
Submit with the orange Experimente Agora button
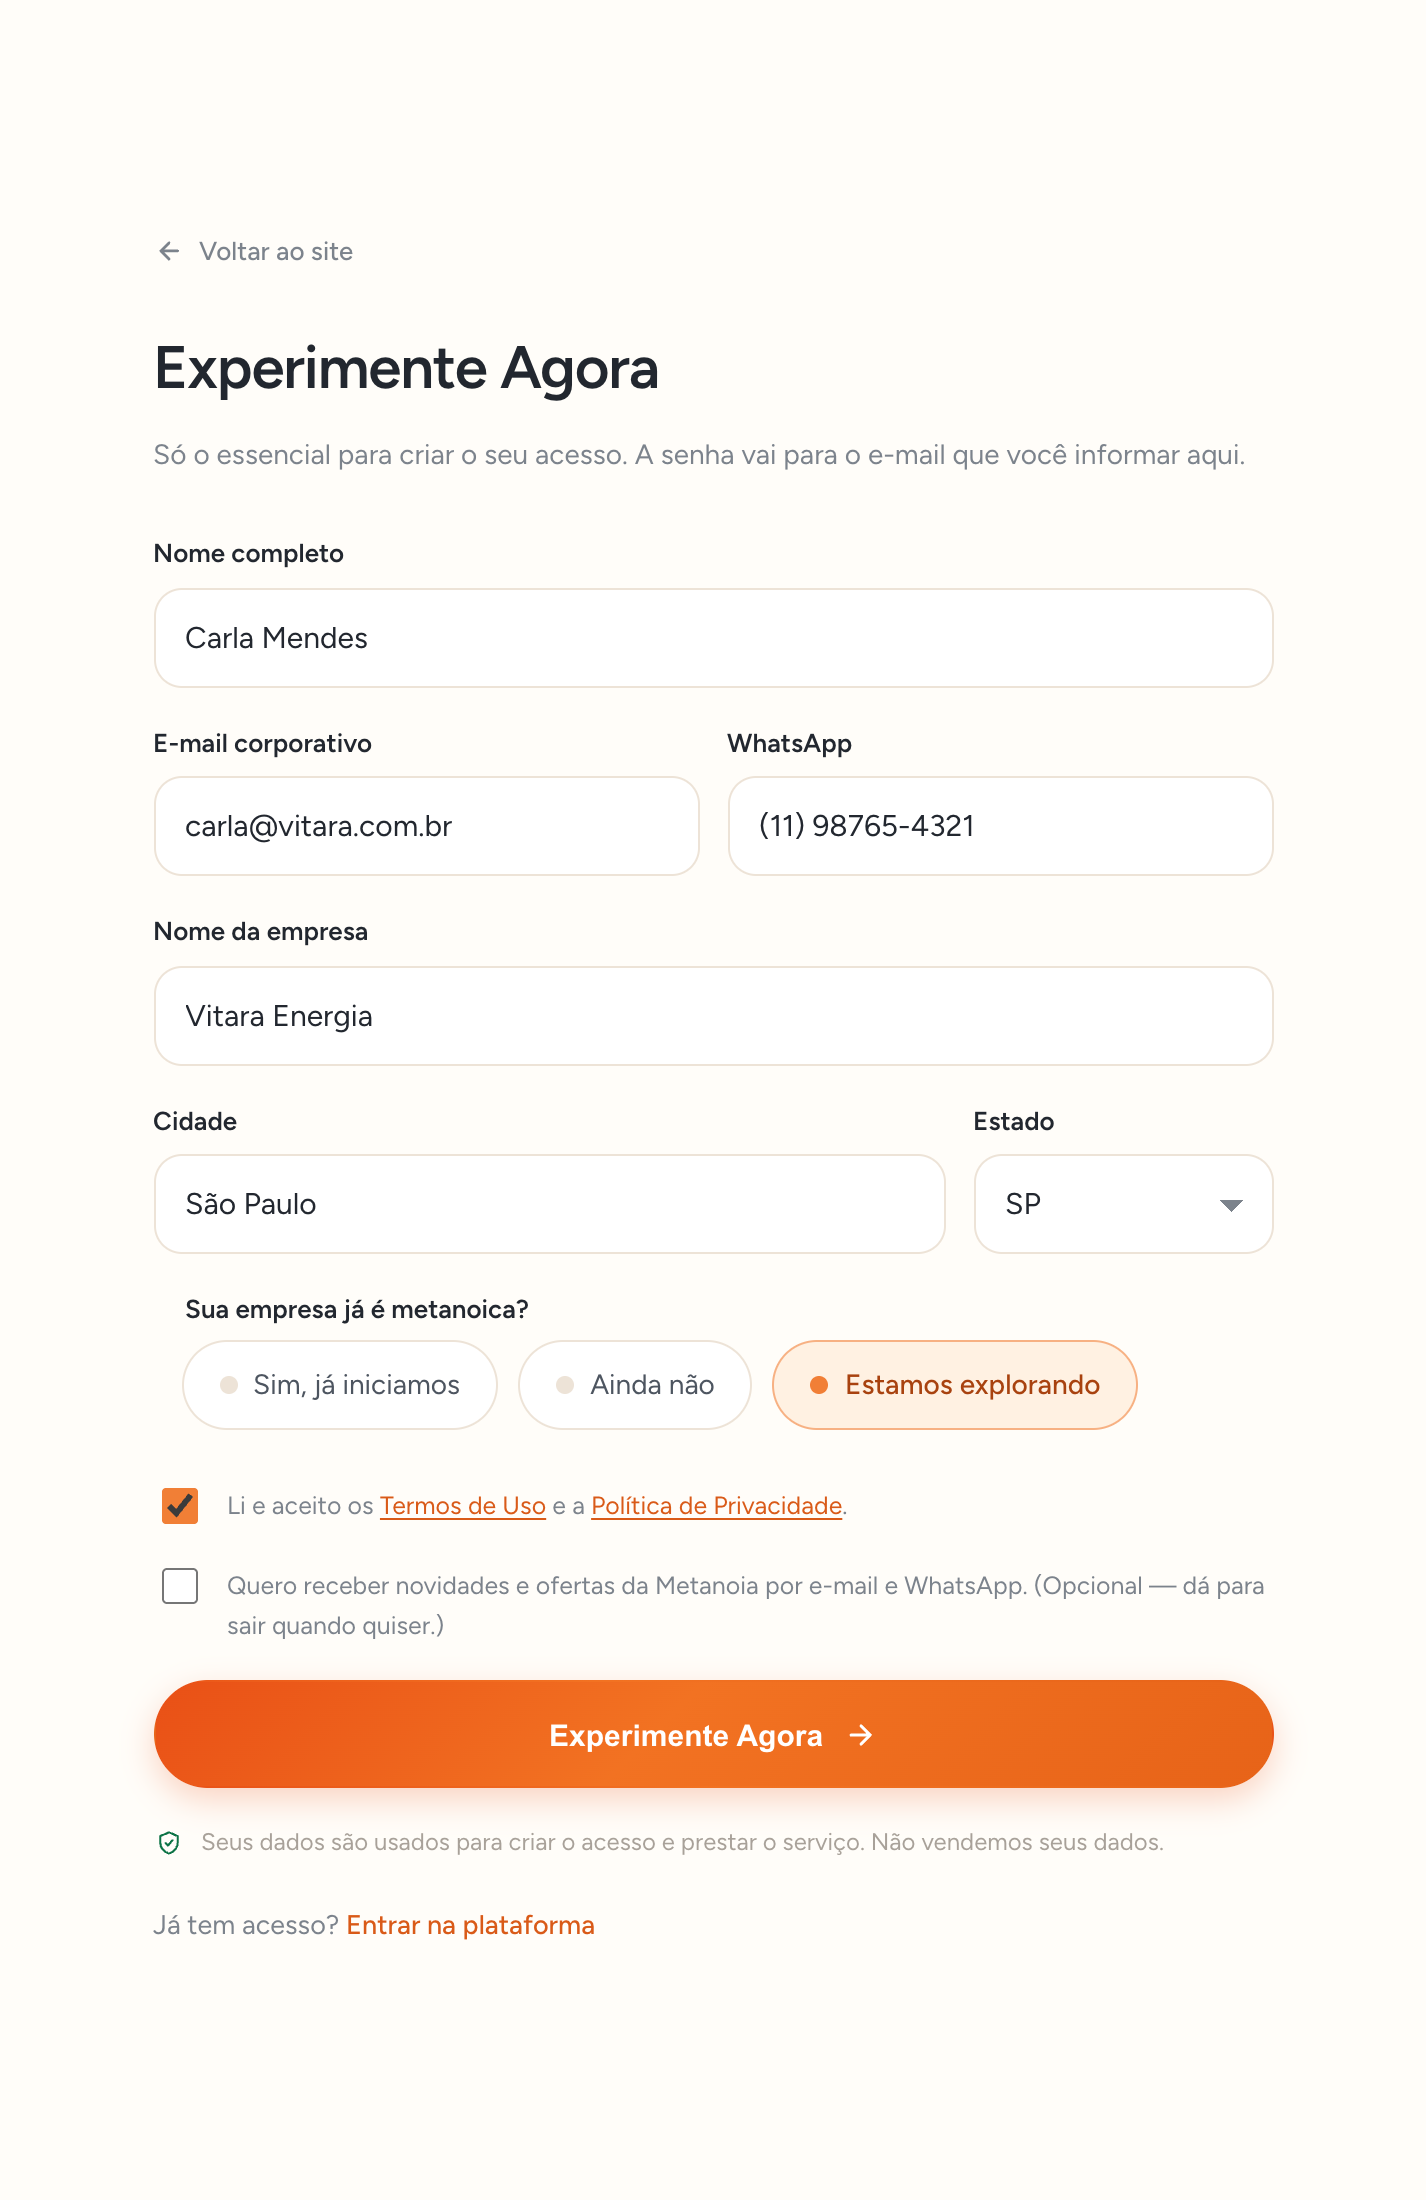(x=714, y=1734)
